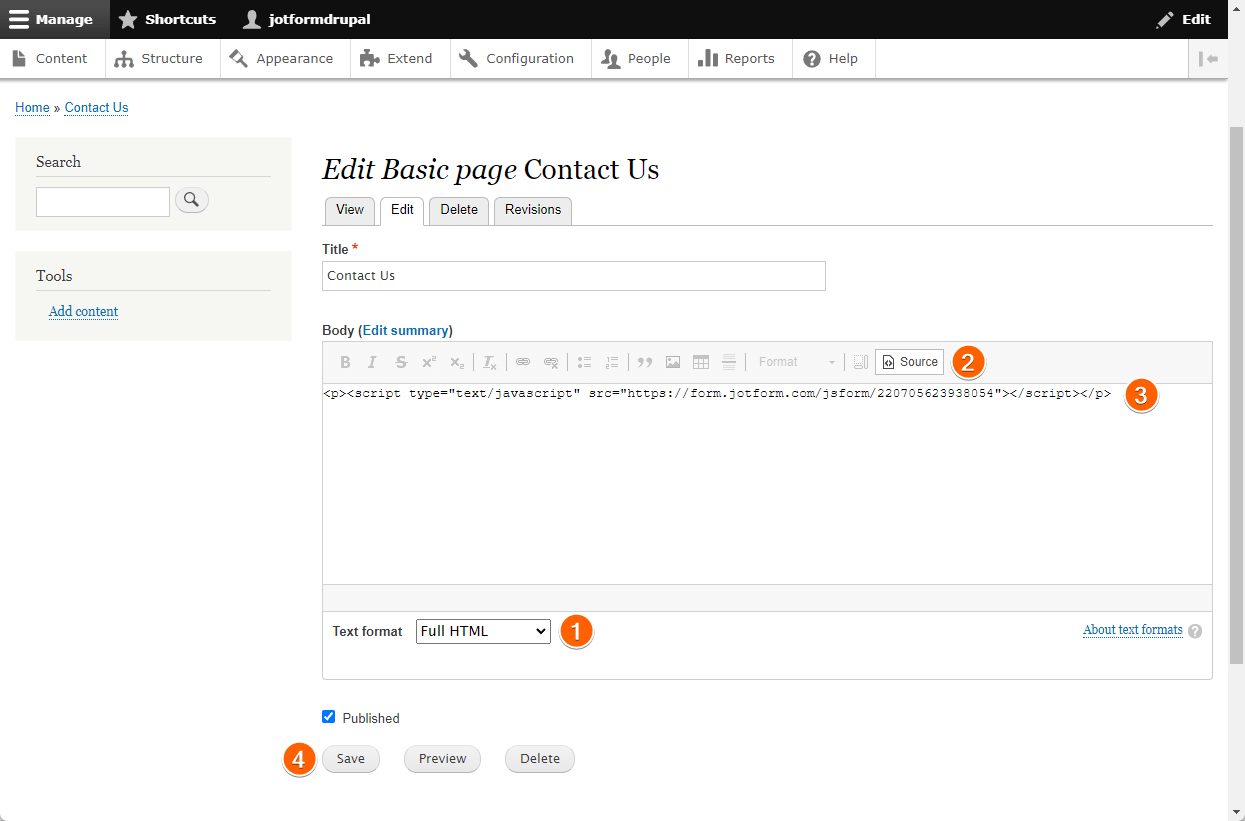Click the Insert Table icon

point(701,362)
